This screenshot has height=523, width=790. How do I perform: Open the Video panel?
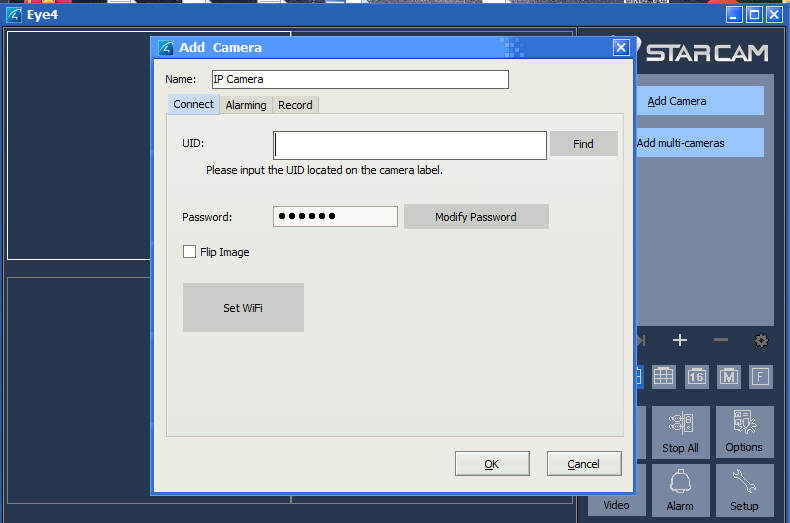coord(617,490)
